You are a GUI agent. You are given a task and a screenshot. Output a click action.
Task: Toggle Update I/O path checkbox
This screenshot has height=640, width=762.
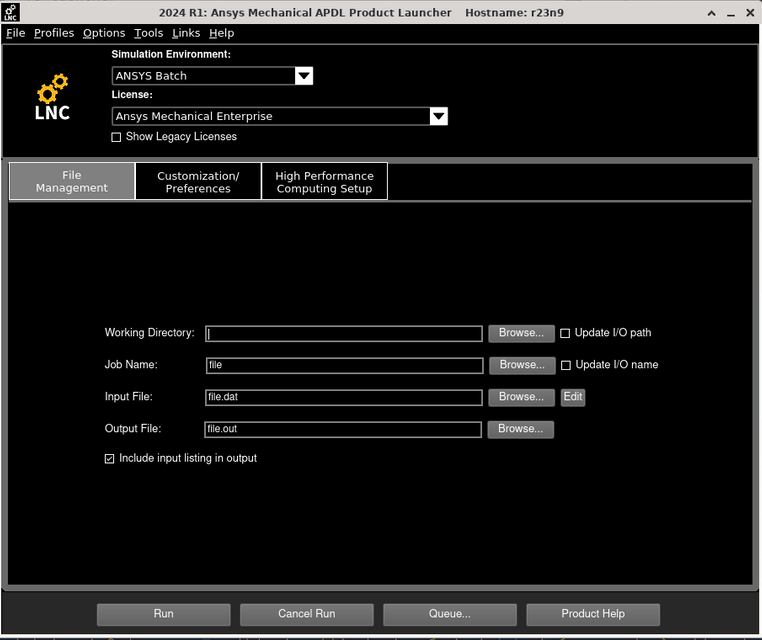coord(565,333)
